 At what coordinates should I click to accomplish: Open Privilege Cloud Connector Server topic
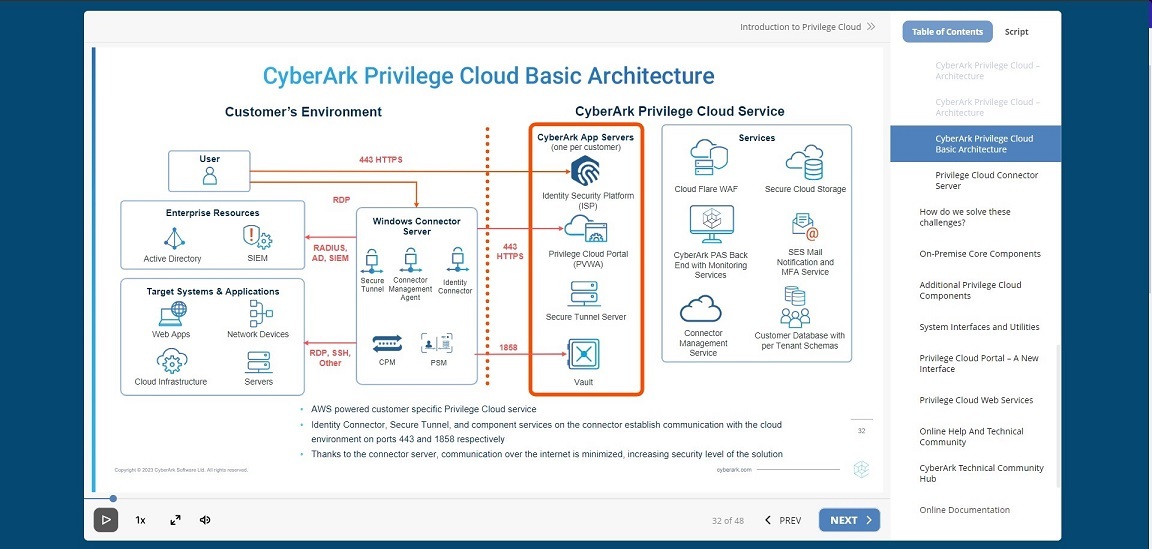click(x=987, y=181)
